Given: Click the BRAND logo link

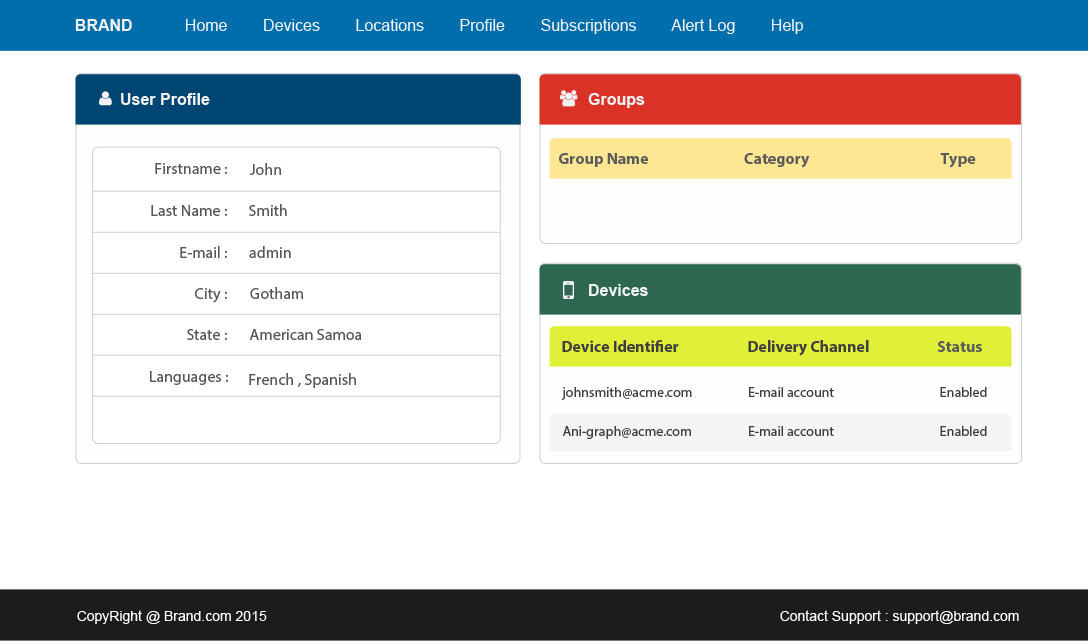Looking at the screenshot, I should point(103,25).
